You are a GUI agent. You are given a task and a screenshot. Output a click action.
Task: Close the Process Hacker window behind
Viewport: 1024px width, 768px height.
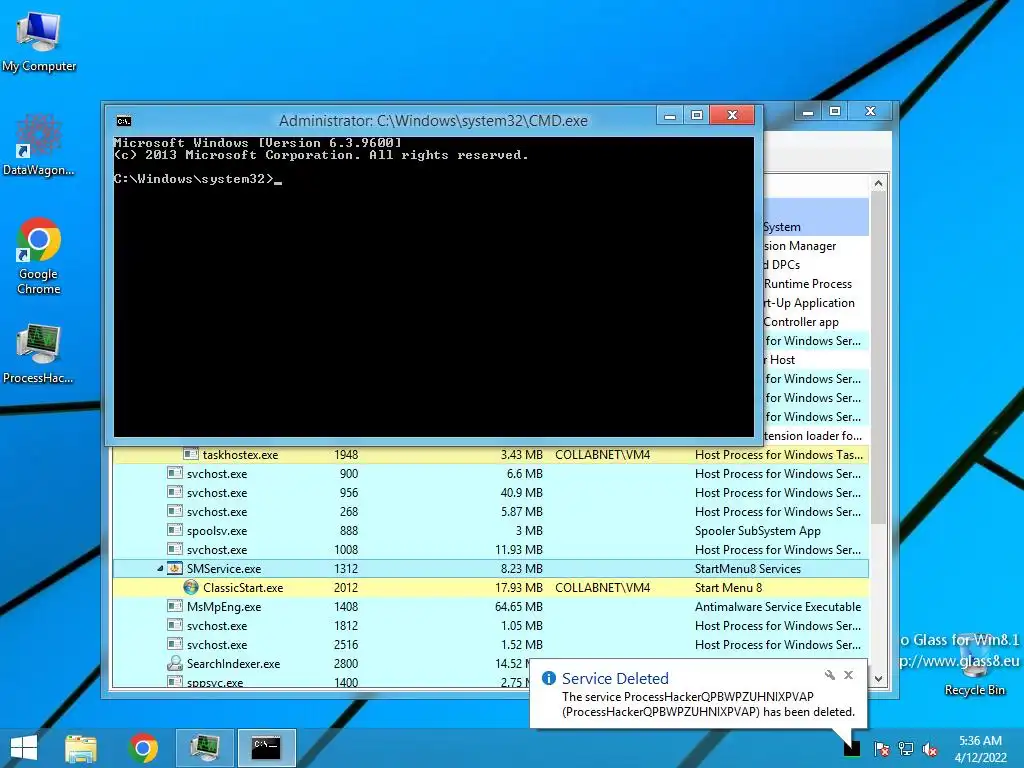[870, 112]
